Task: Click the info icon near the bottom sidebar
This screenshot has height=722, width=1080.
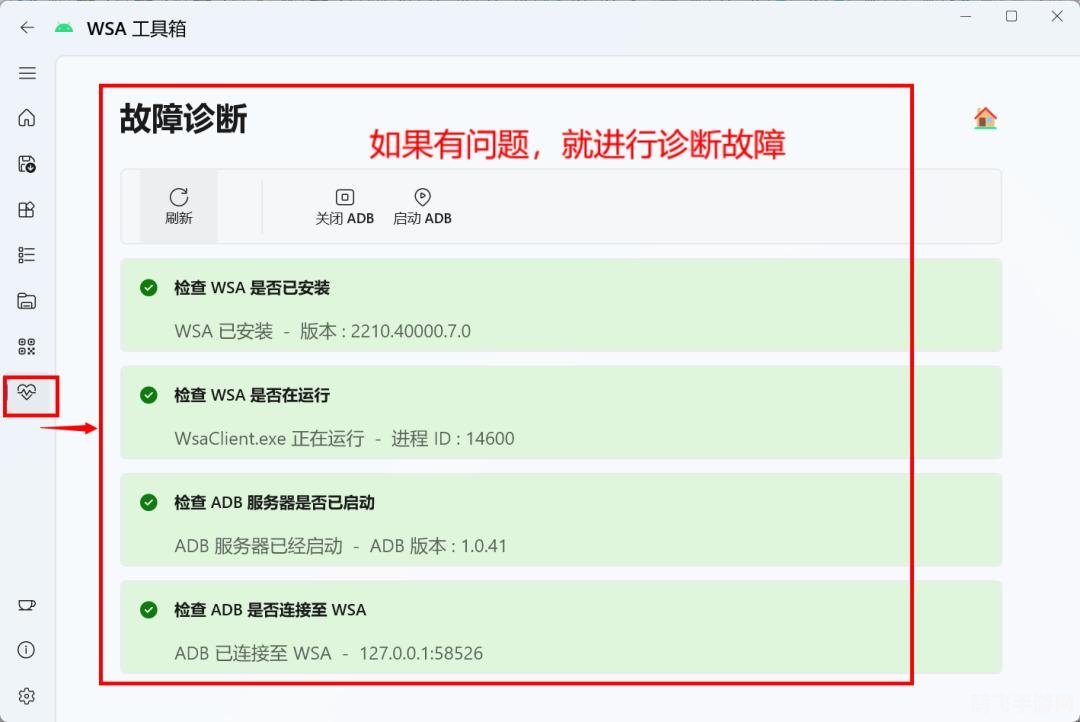Action: pos(27,650)
